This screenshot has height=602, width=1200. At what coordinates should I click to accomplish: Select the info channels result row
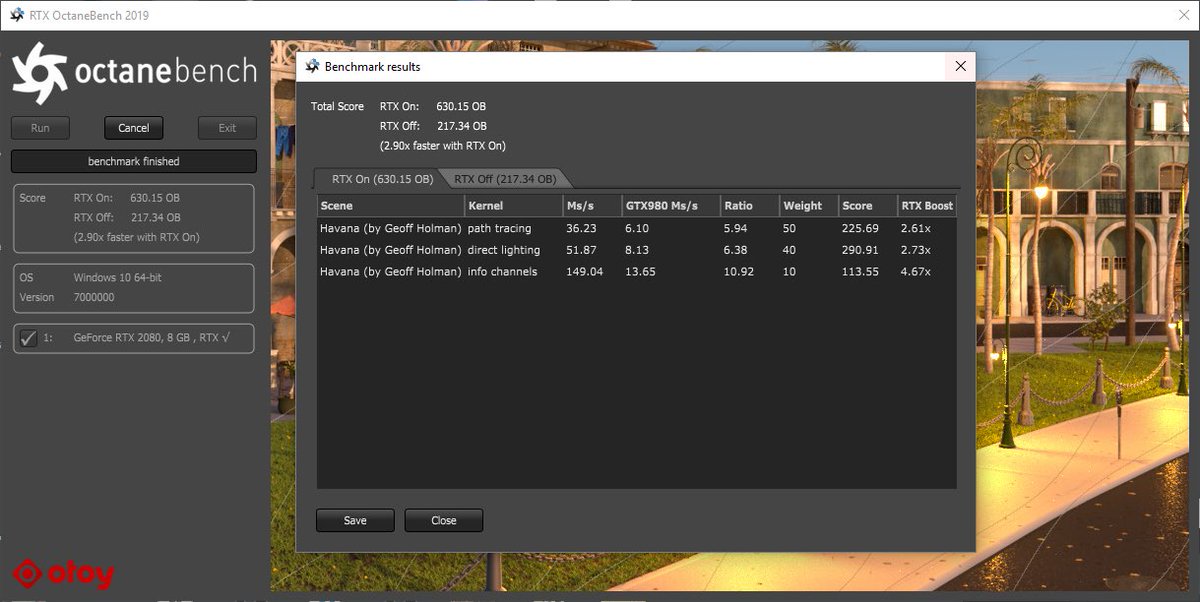[637, 271]
